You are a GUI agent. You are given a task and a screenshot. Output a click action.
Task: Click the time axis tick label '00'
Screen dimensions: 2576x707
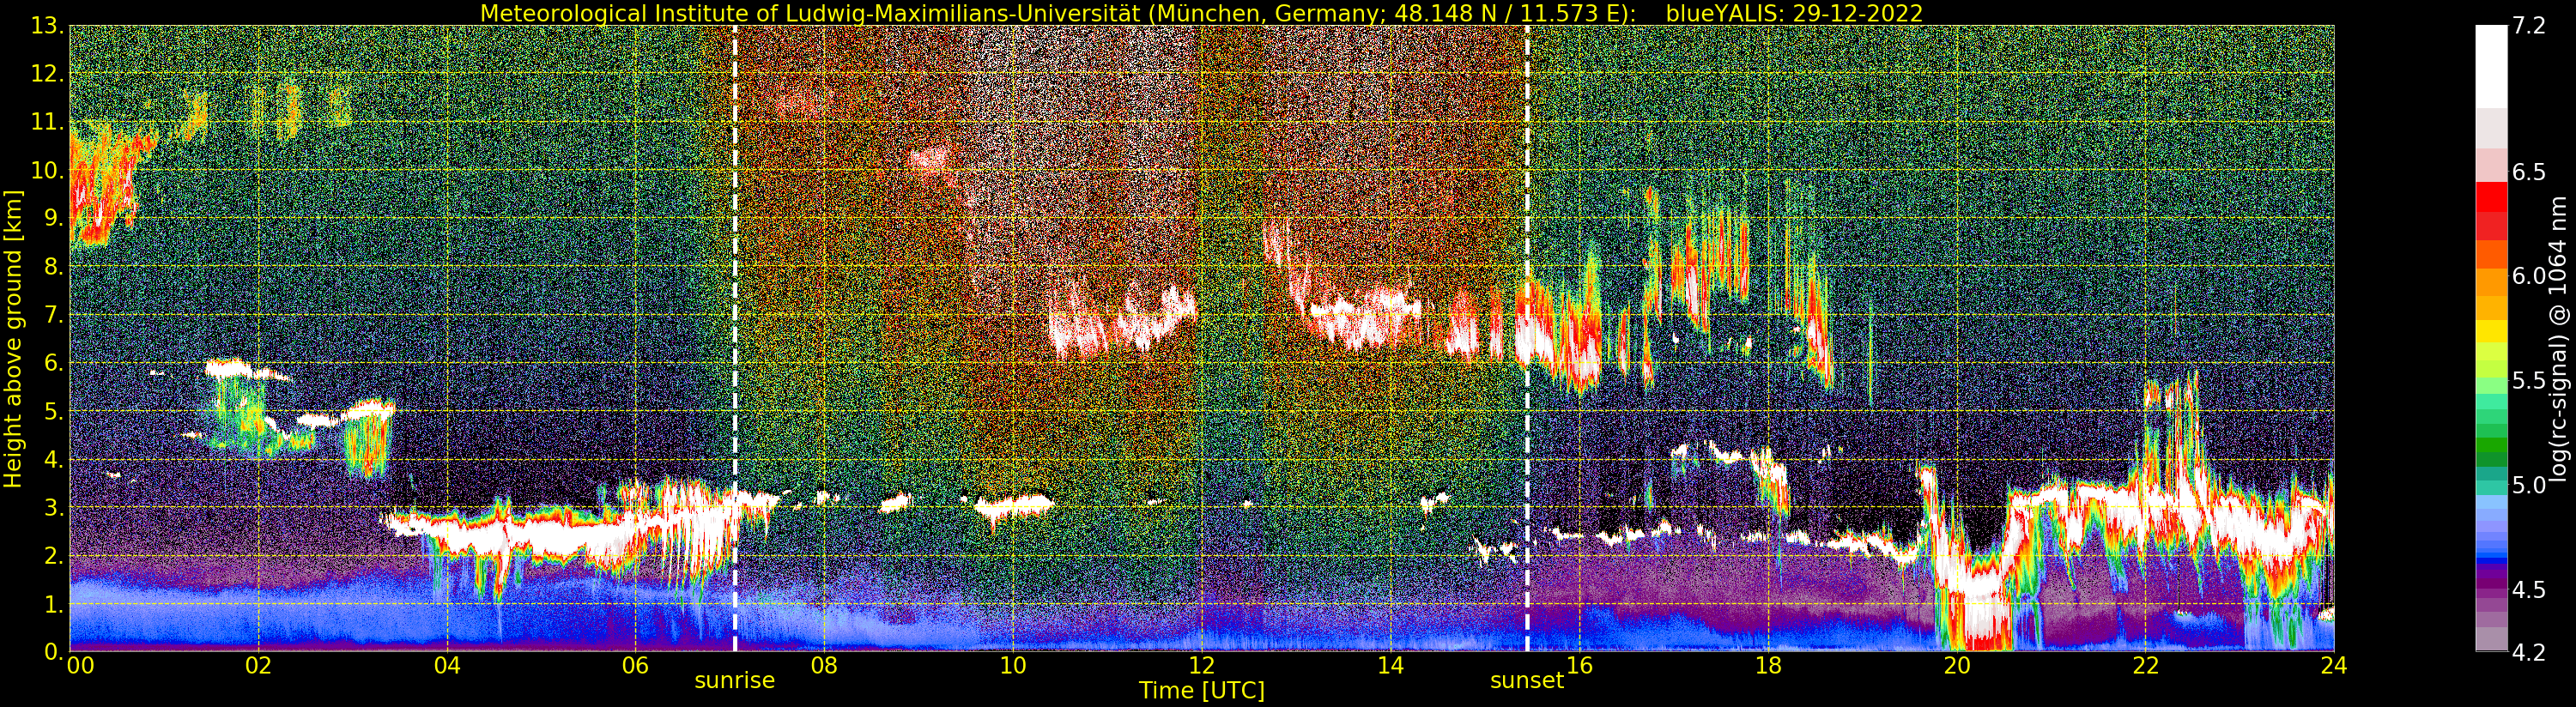(x=80, y=666)
